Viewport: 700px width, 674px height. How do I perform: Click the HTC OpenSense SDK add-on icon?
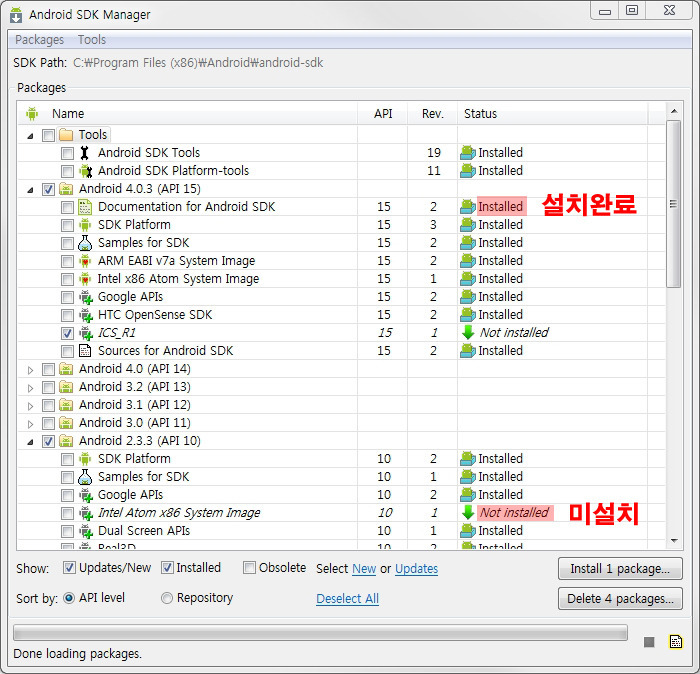(x=85, y=315)
